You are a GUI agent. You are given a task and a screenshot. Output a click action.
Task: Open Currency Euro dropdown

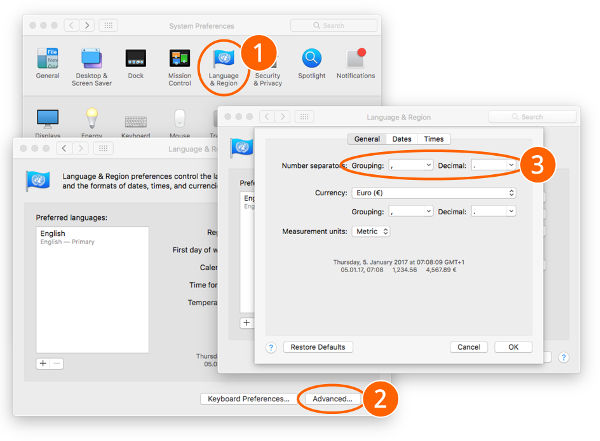click(x=434, y=193)
